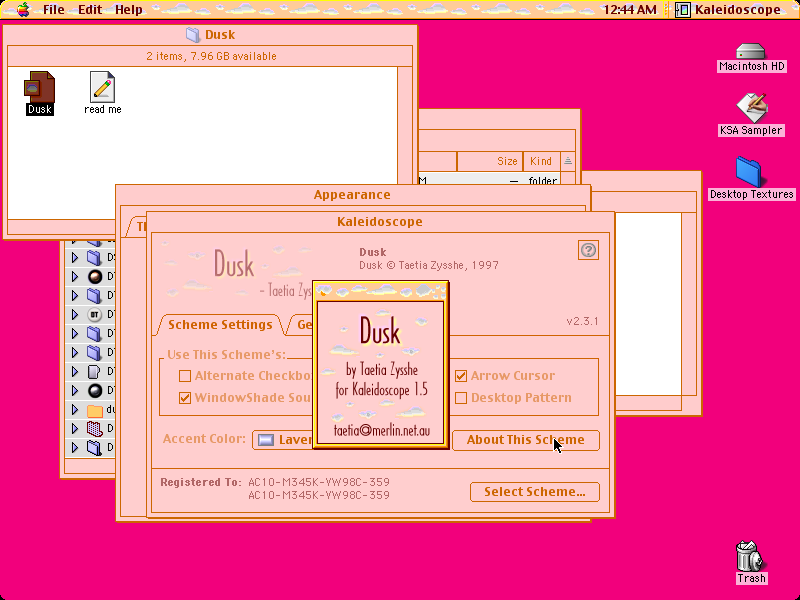Select the grey document icon in the list

coord(94,371)
